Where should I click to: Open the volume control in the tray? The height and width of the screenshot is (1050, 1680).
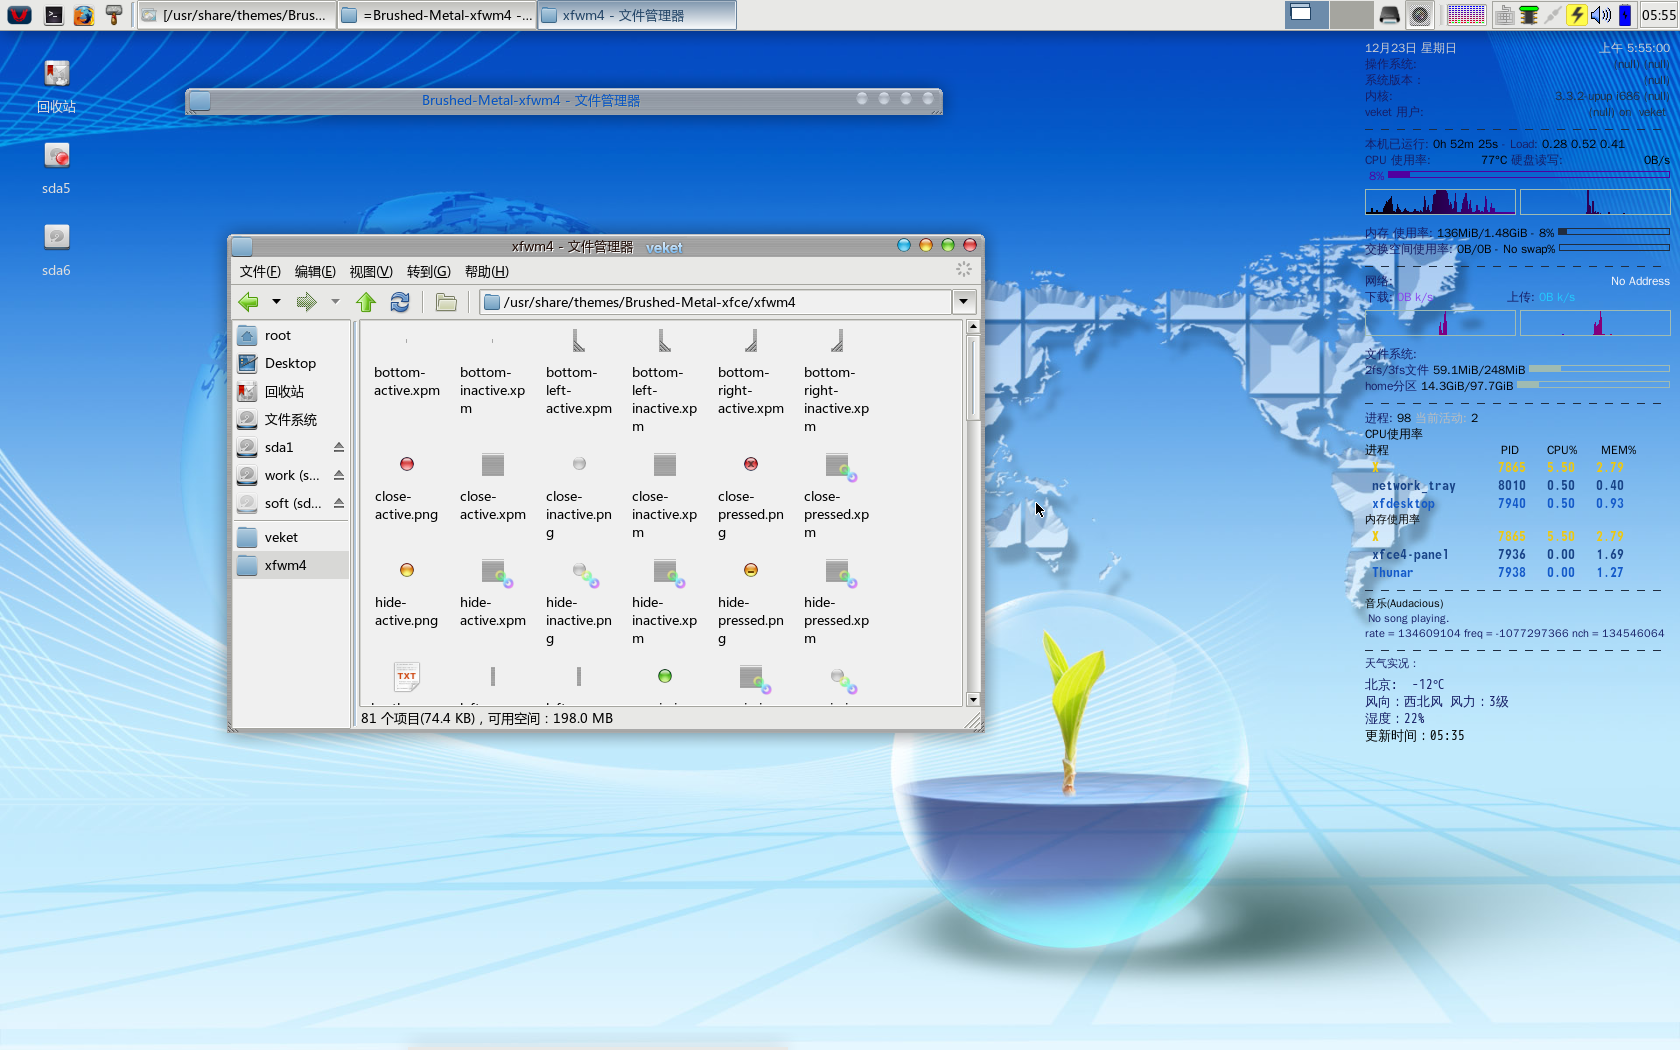point(1601,15)
